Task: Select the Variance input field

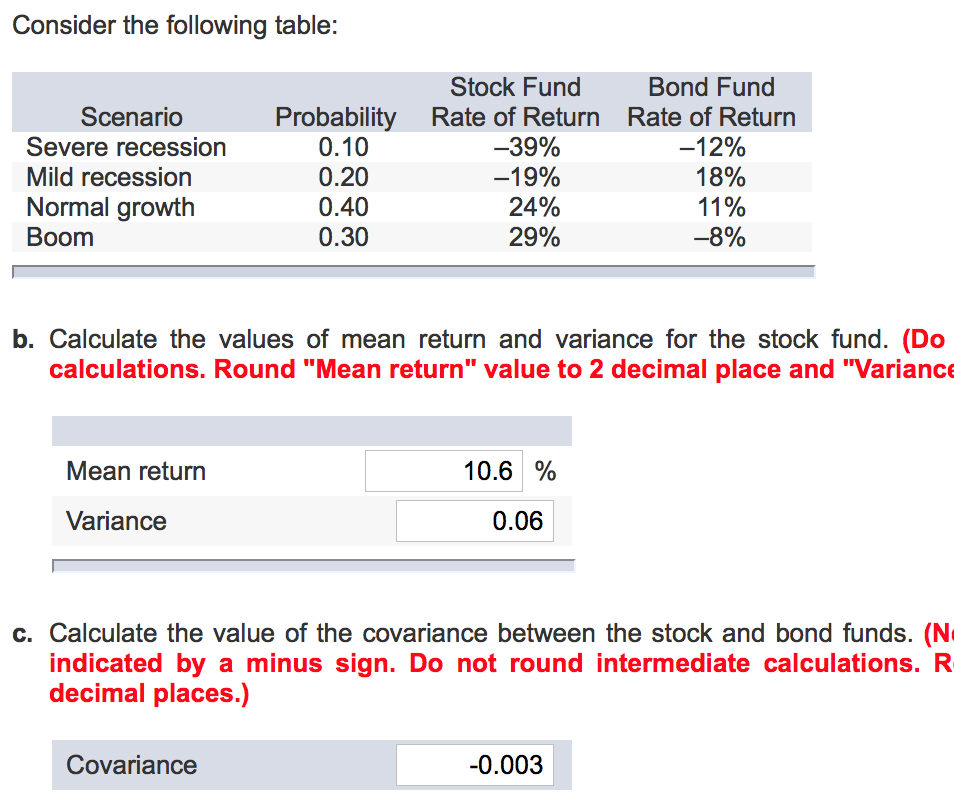Action: [x=474, y=520]
